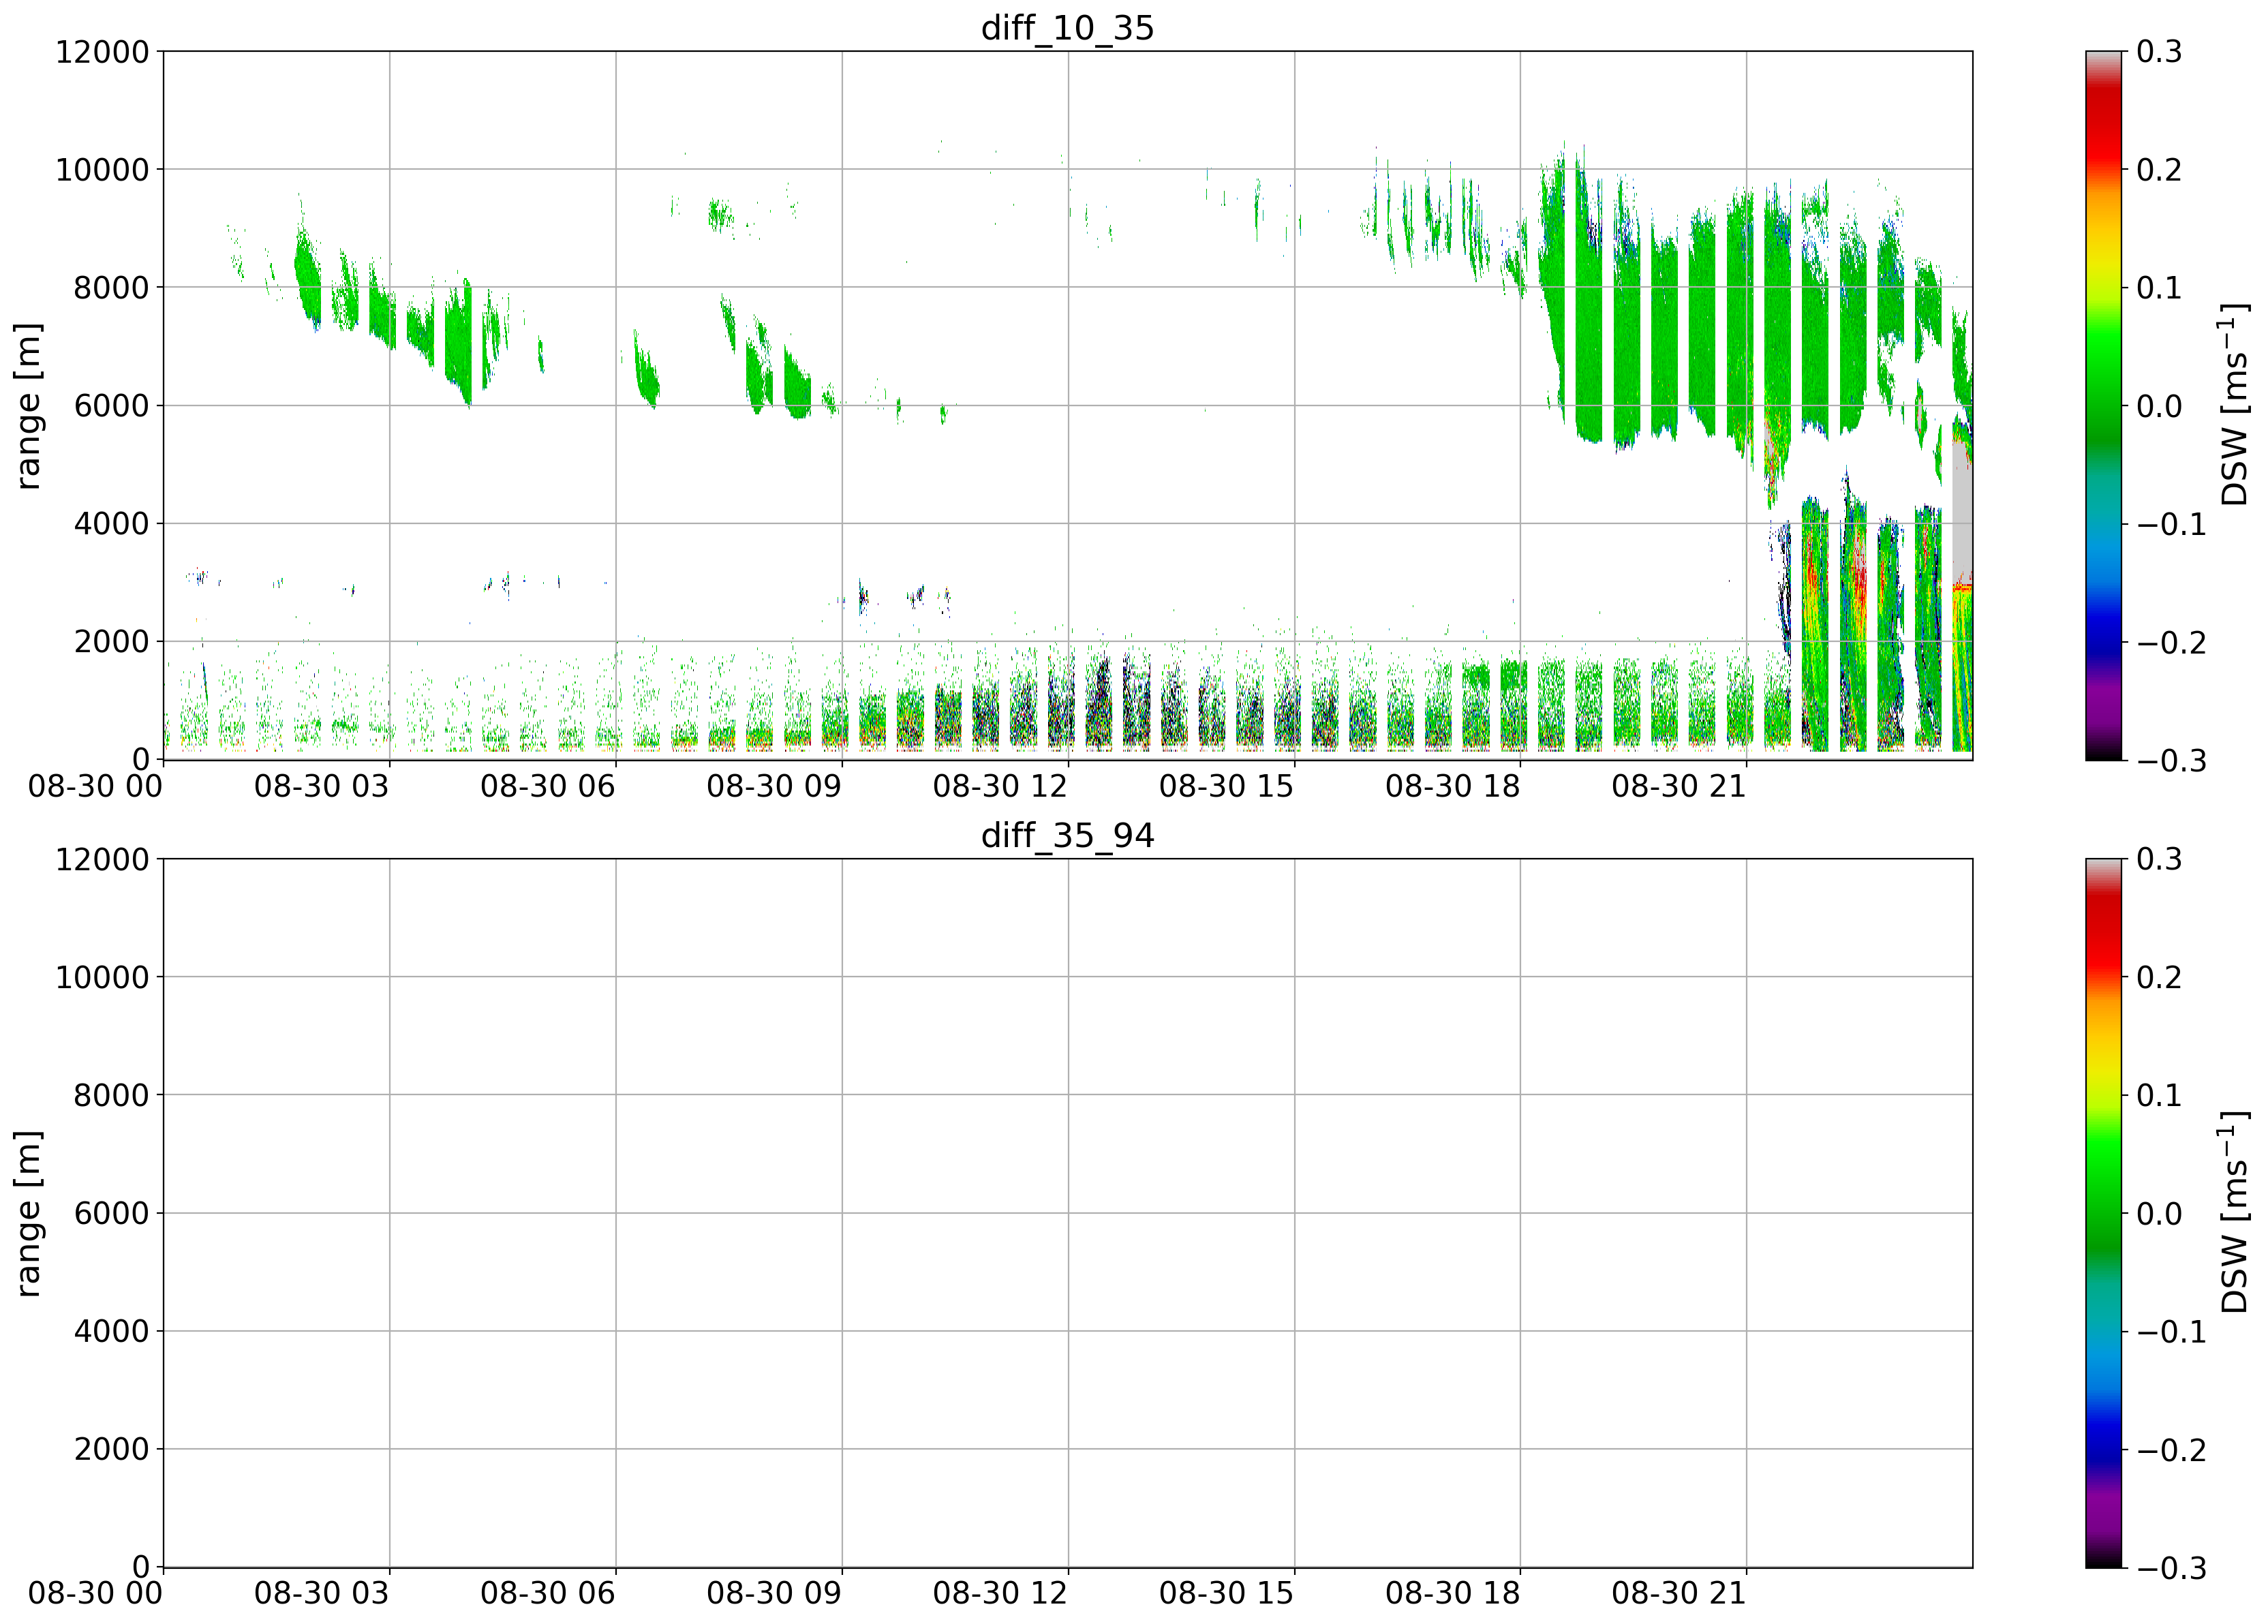Click the 0.0 tick on diff_35_94 colorbar
The image size is (2268, 1624).
(2159, 1213)
